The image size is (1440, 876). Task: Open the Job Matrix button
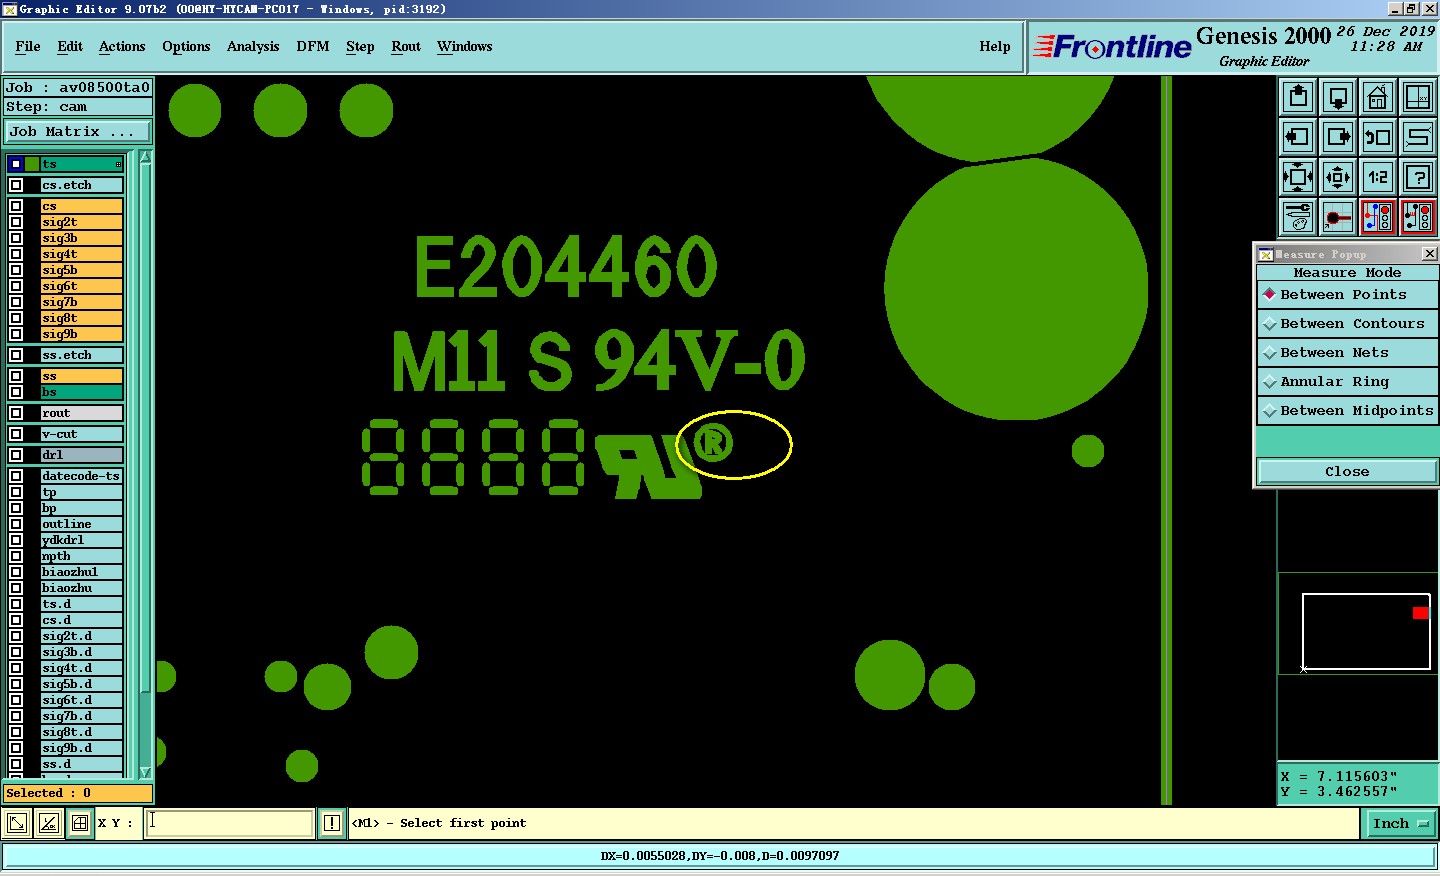(78, 132)
